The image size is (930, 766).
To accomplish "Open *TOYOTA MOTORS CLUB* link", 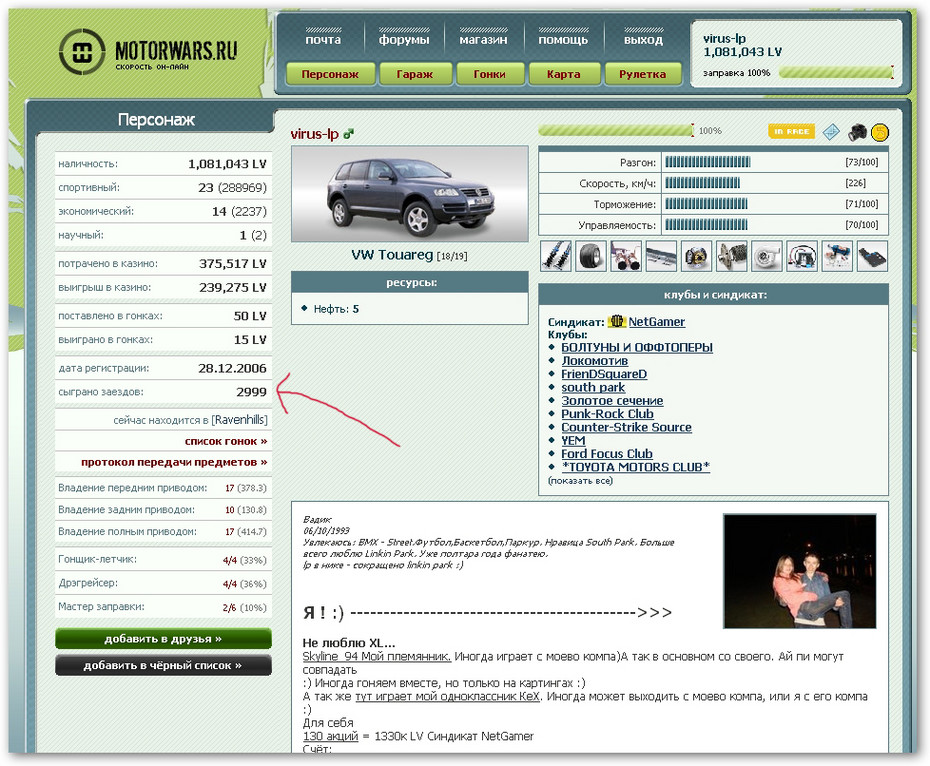I will point(635,467).
